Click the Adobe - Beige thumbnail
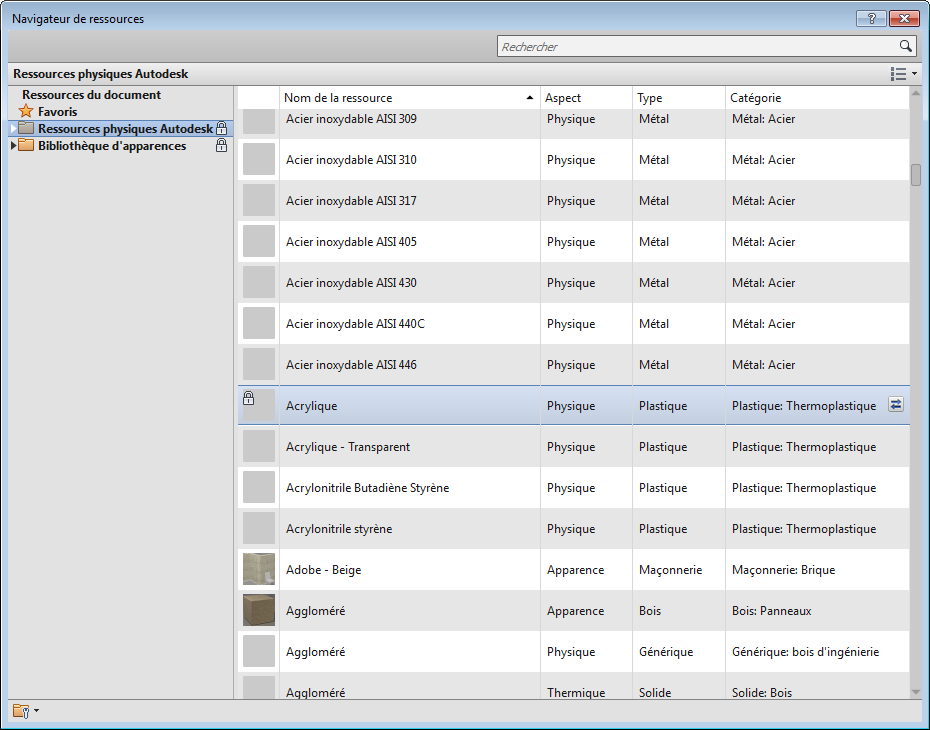This screenshot has width=930, height=730. 259,569
